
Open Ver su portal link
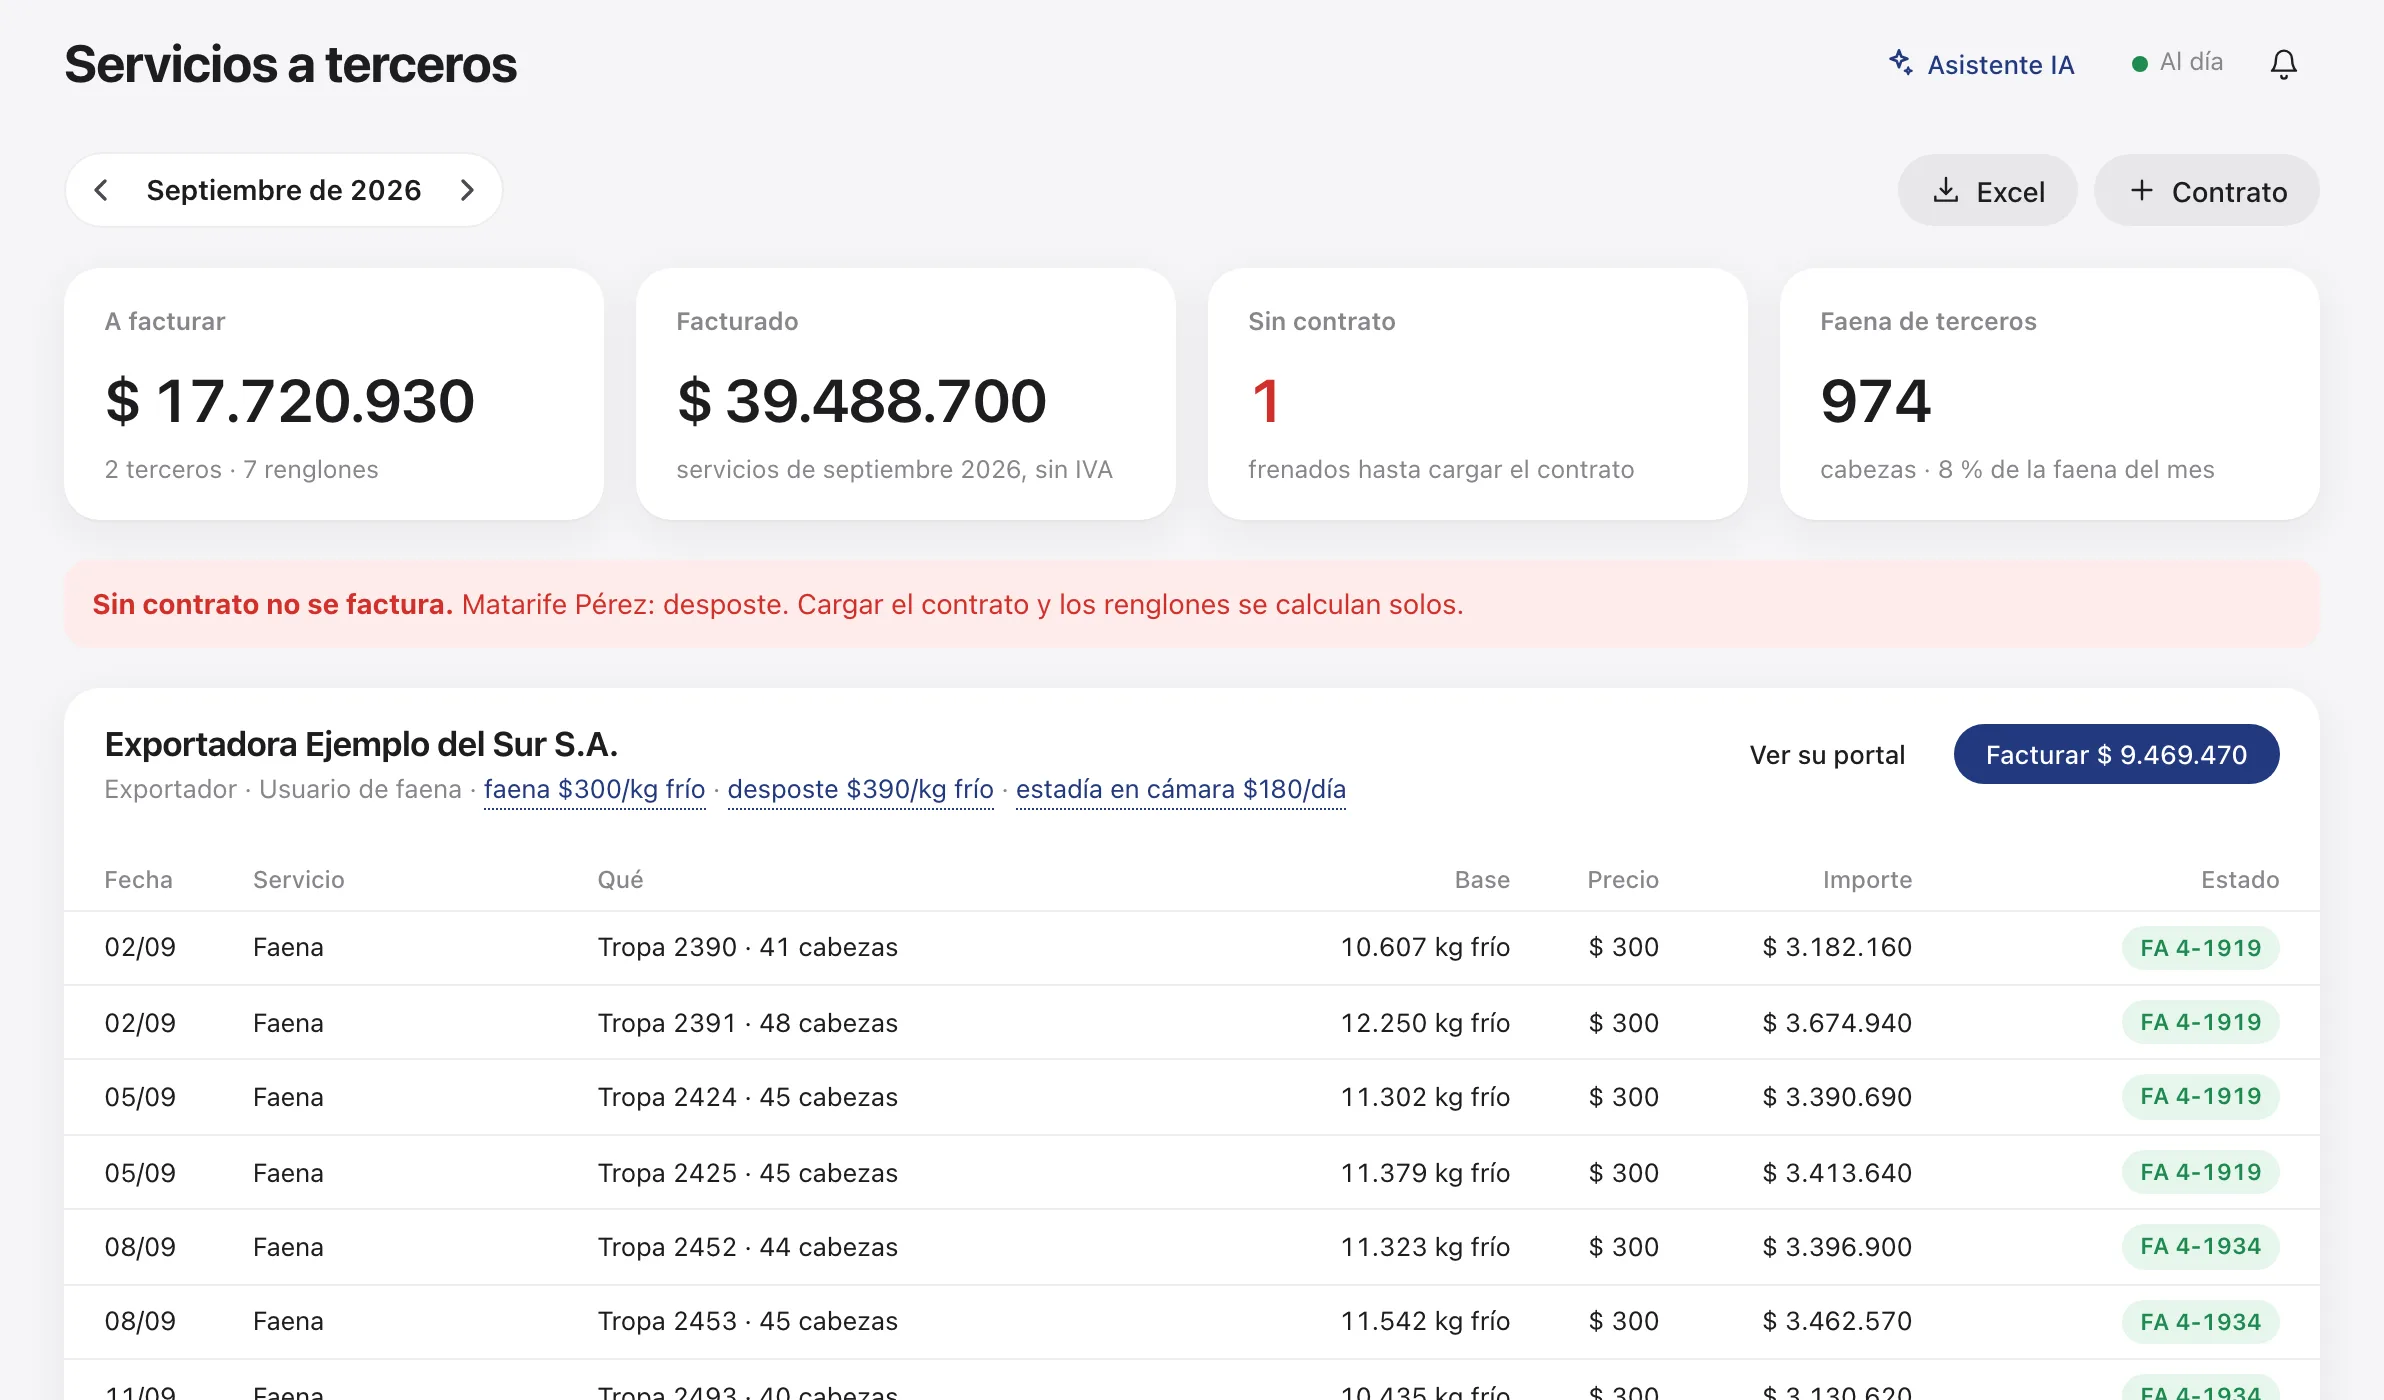point(1826,755)
